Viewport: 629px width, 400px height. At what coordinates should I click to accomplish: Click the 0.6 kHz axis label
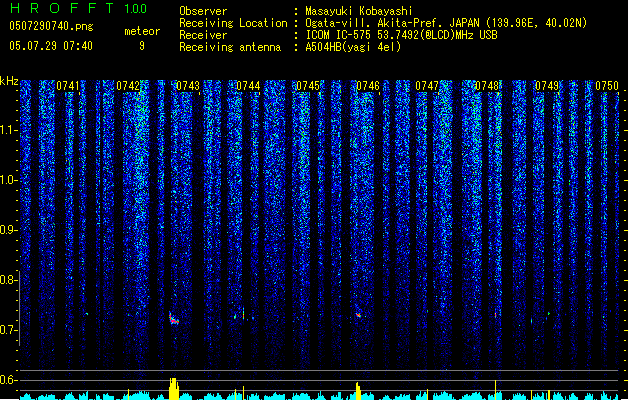[9, 380]
